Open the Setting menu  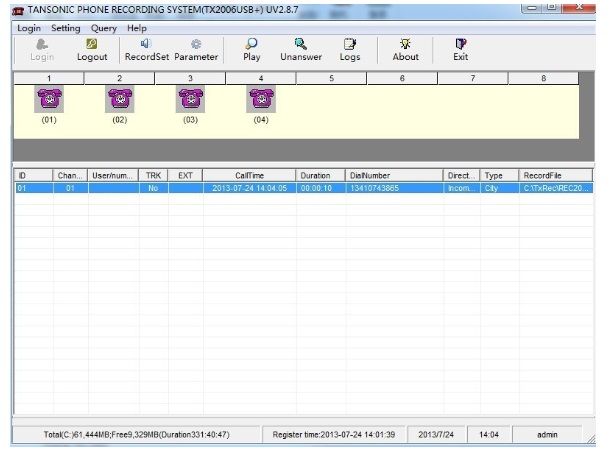(x=65, y=28)
